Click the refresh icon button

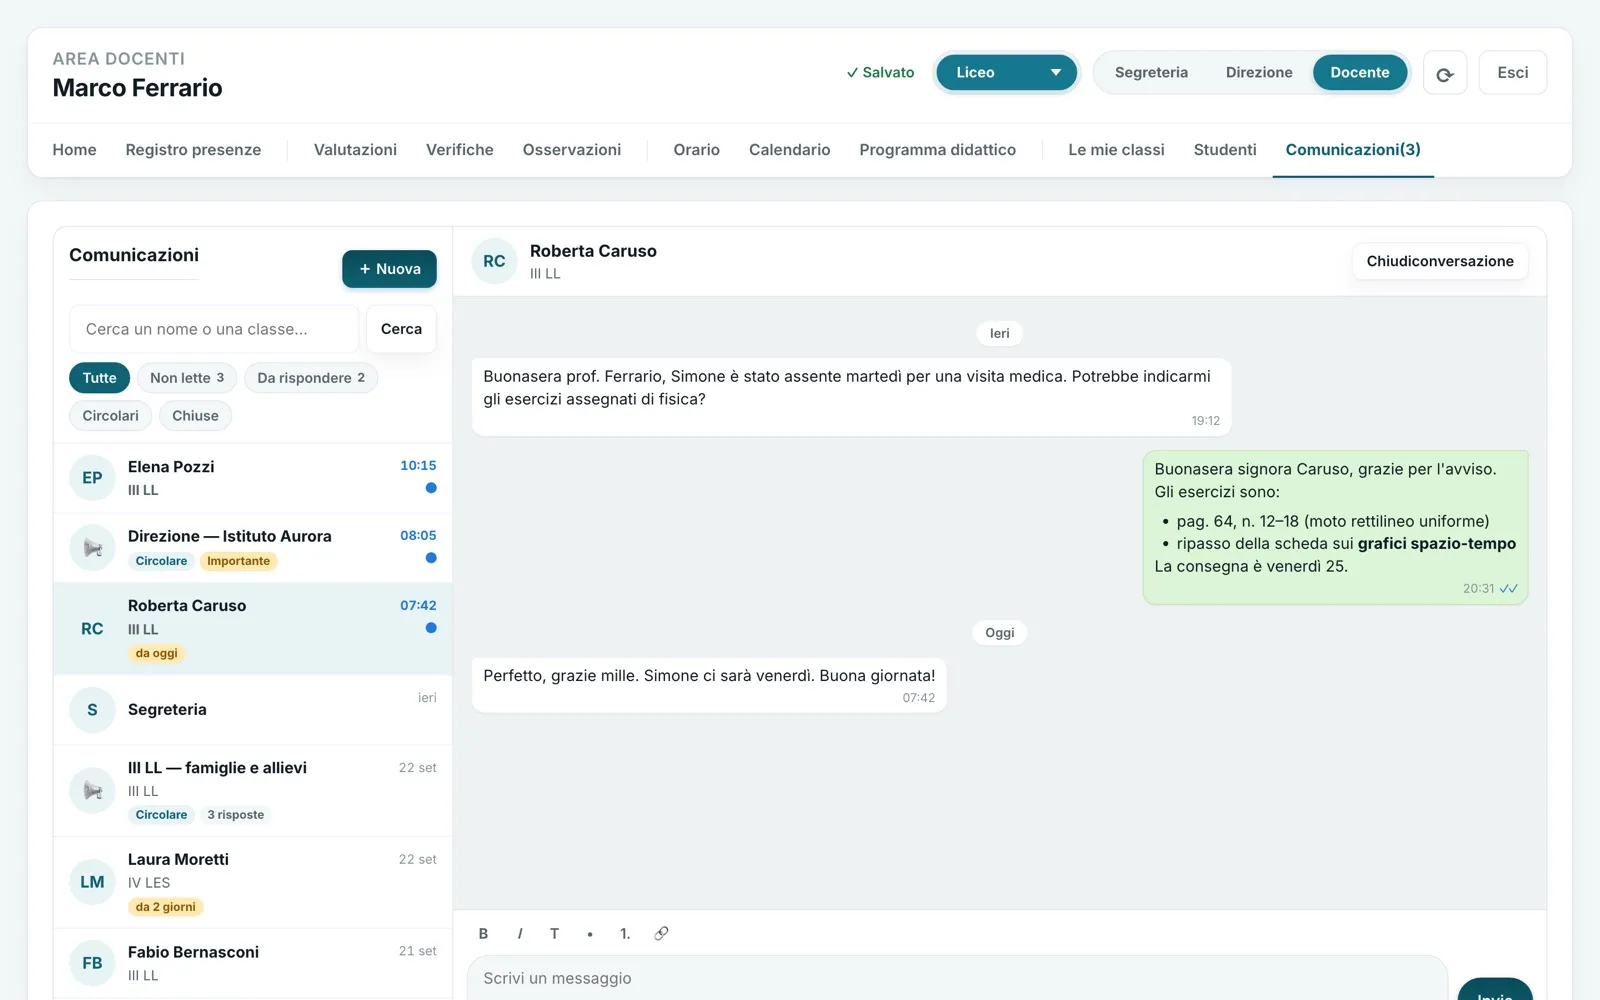click(x=1444, y=73)
